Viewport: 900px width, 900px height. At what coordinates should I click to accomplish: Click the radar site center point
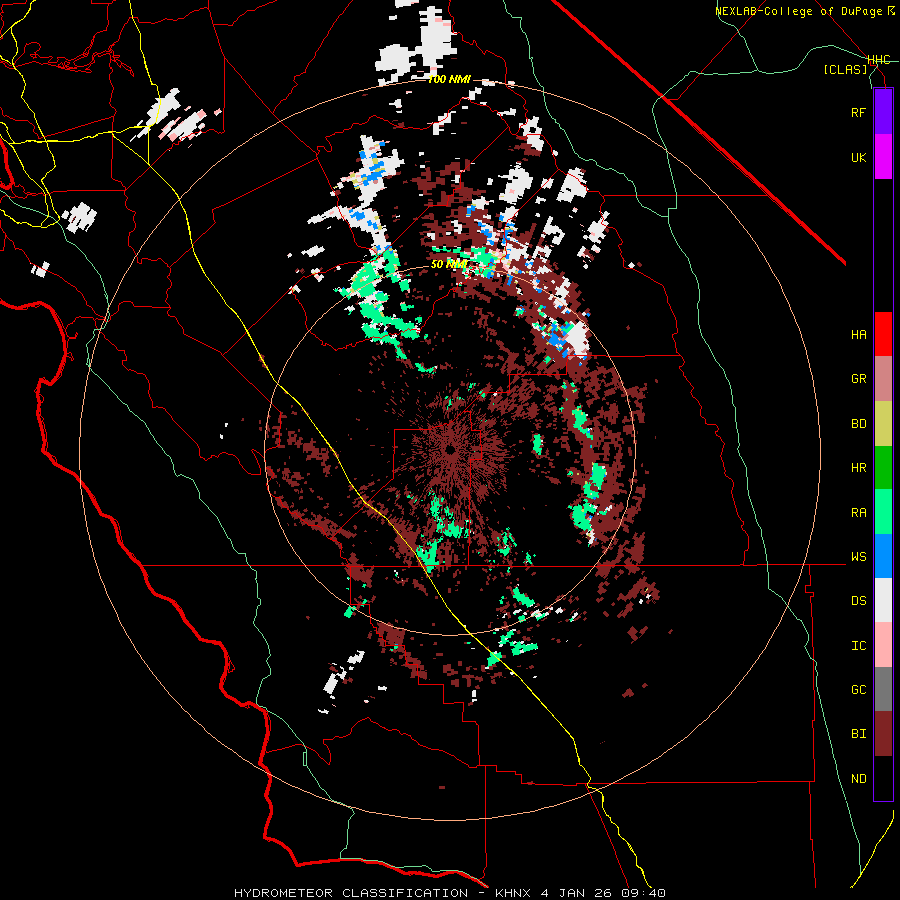[x=450, y=449]
